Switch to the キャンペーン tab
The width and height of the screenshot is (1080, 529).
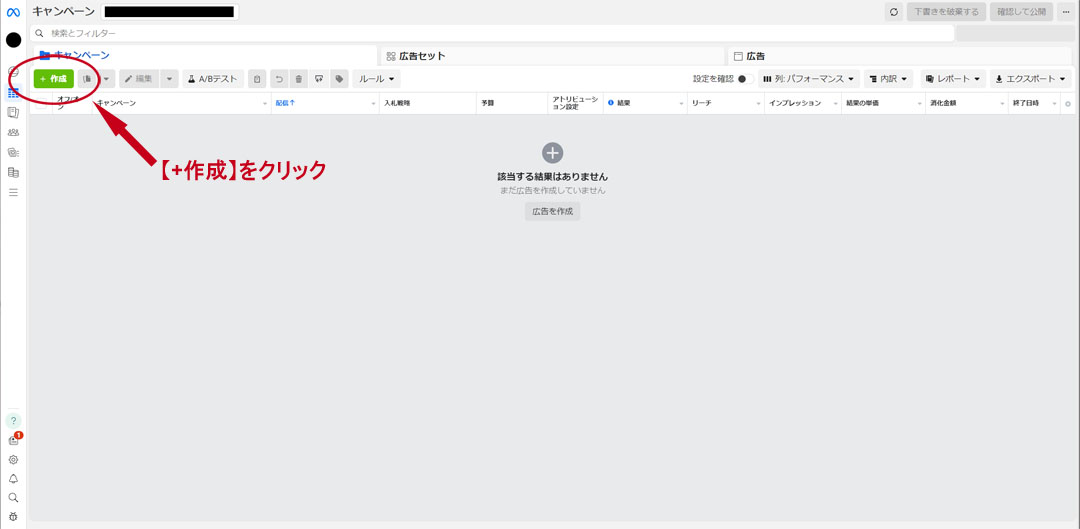click(205, 56)
